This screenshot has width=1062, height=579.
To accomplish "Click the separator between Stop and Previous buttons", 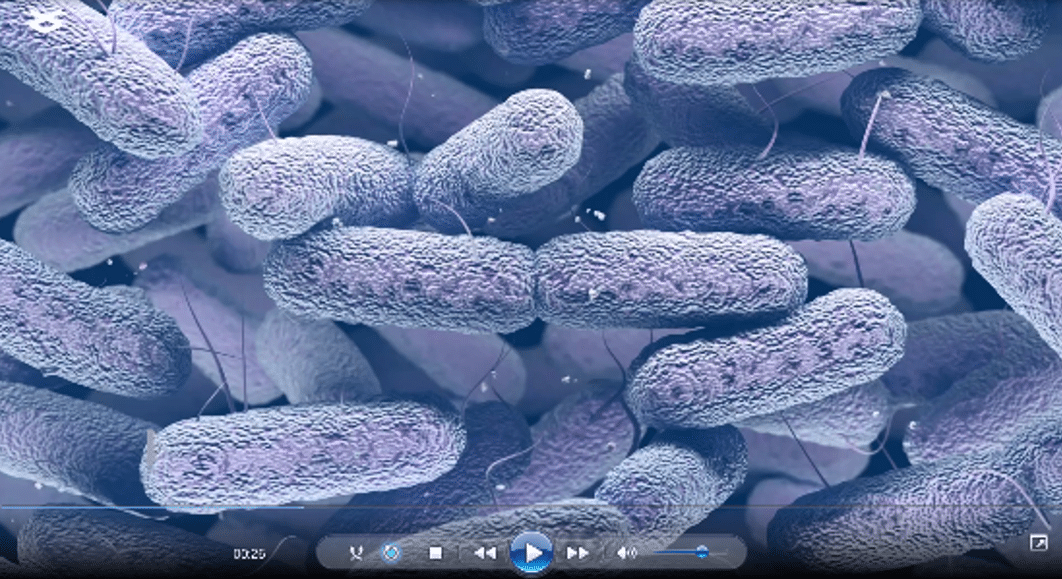I will coord(460,553).
